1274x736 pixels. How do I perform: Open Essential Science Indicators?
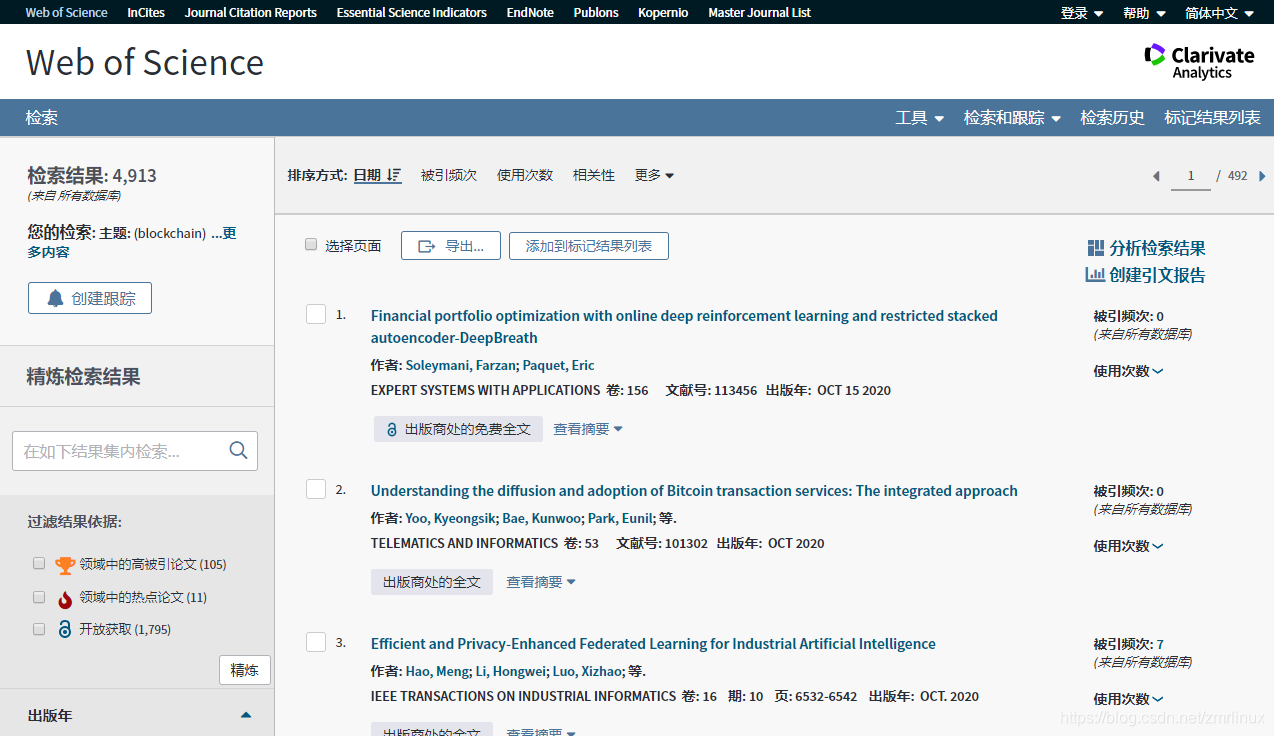point(412,13)
